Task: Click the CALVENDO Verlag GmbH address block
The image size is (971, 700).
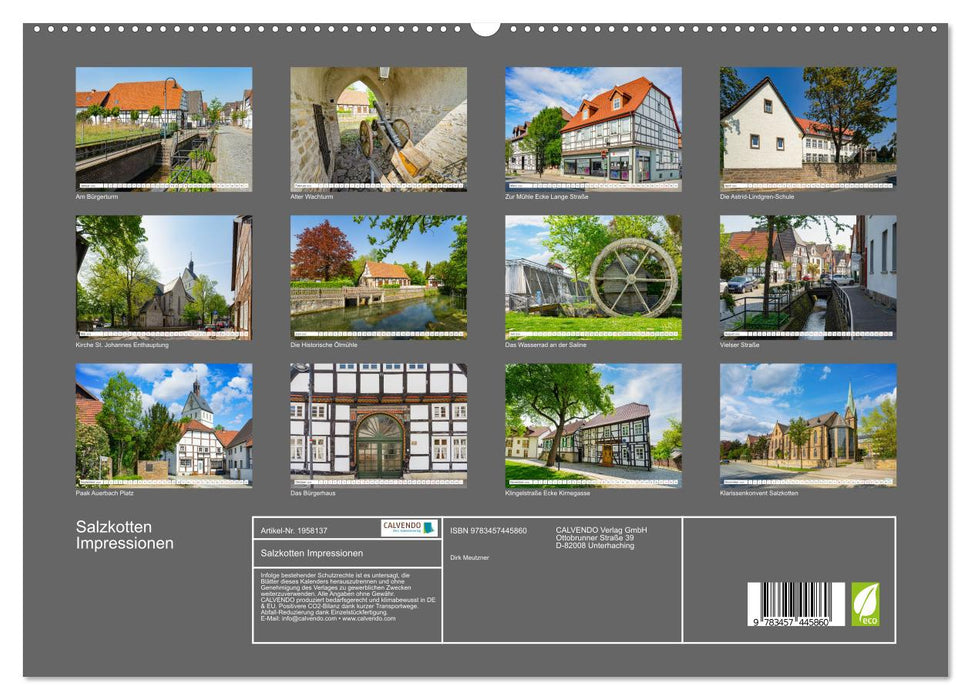Action: point(600,537)
